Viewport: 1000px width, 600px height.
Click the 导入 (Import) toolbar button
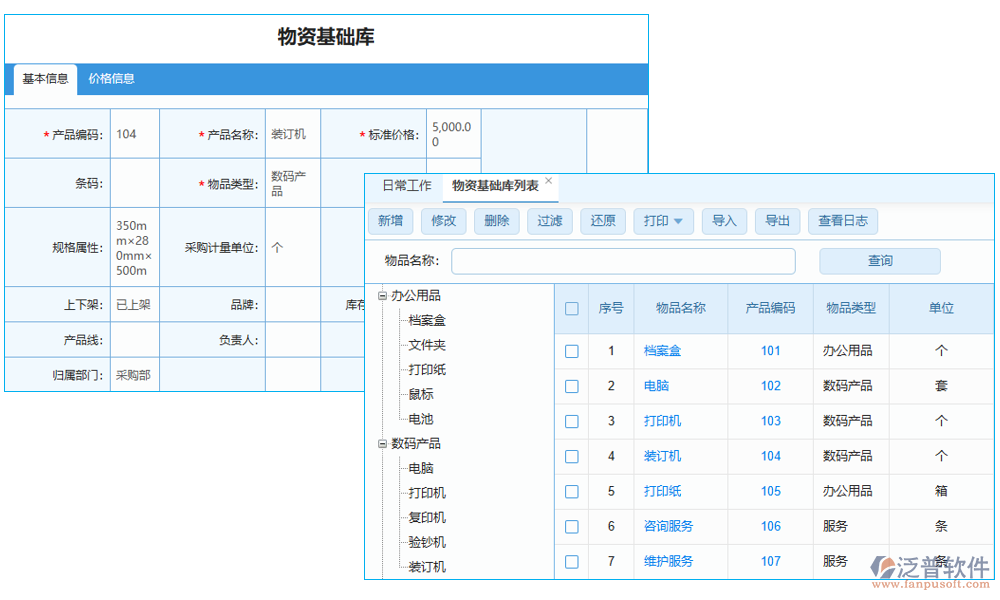tap(724, 221)
